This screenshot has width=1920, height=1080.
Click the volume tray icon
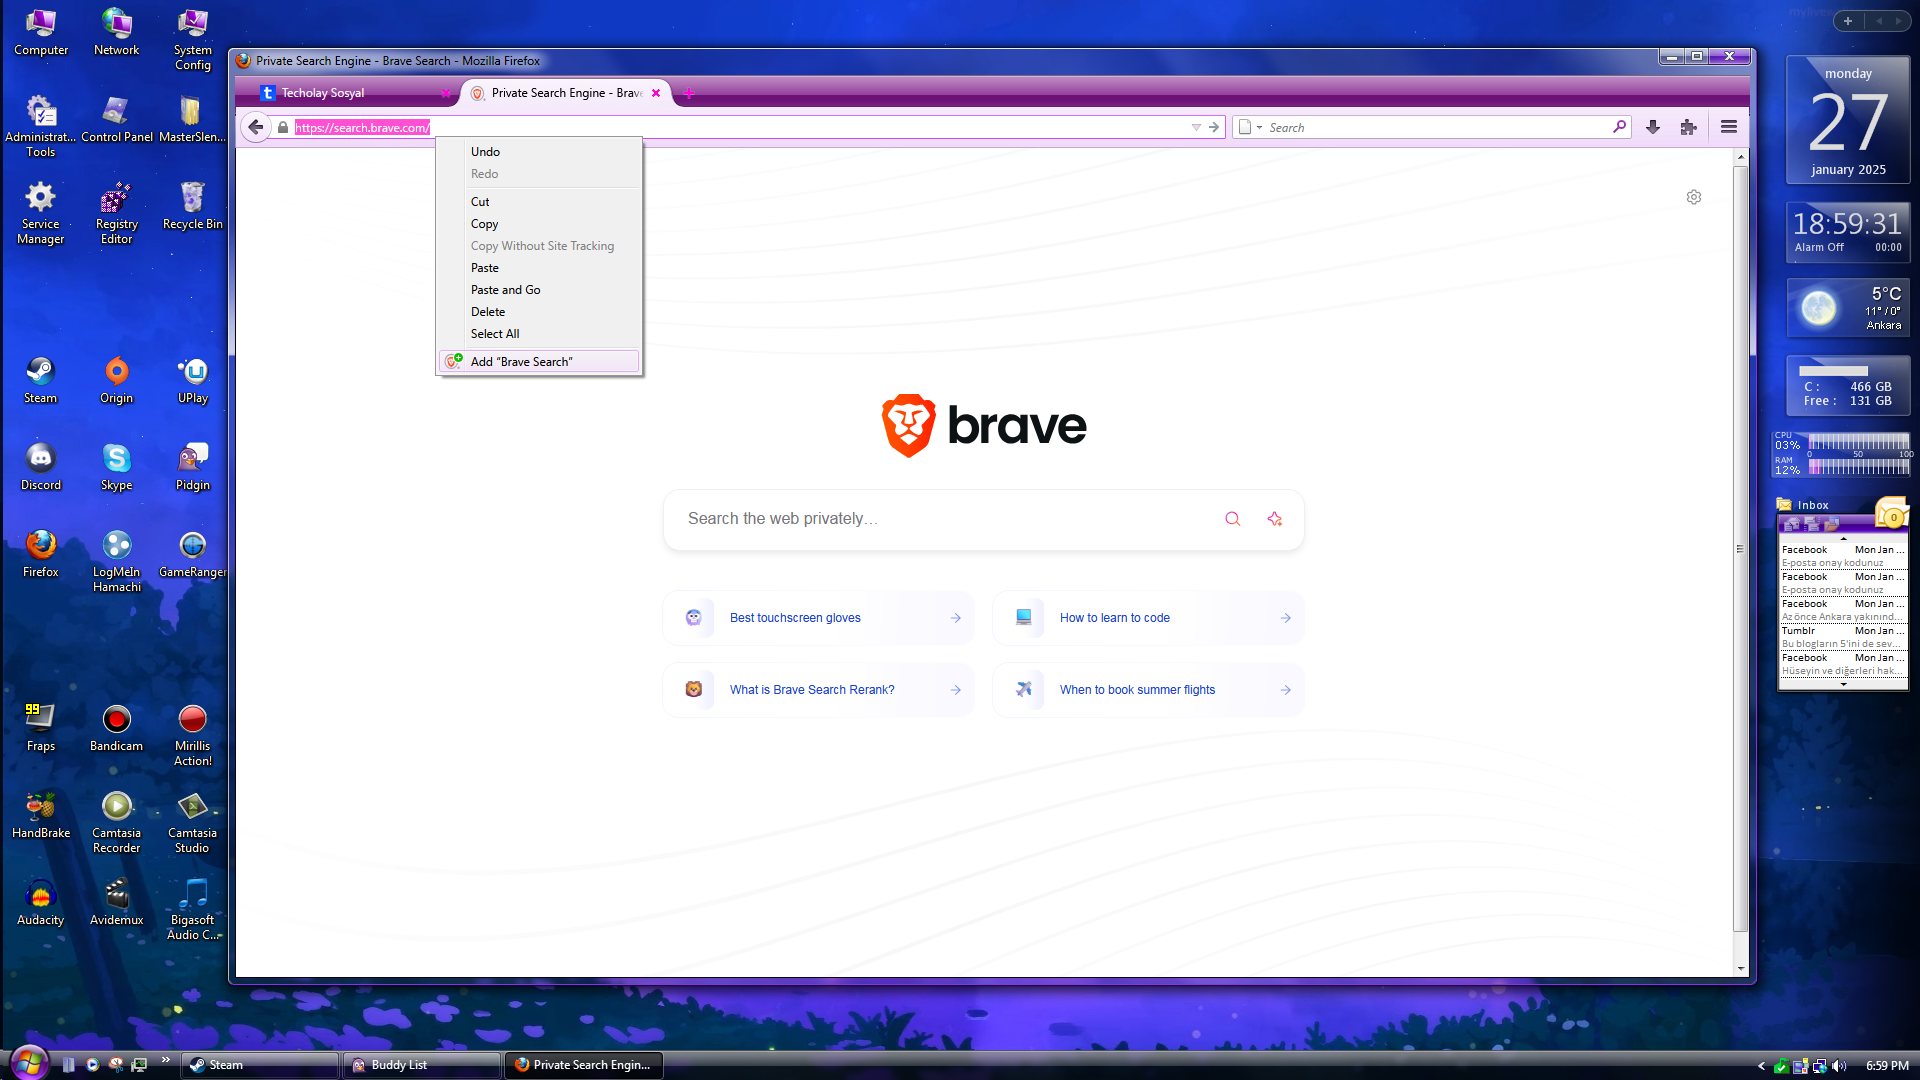[1839, 1066]
